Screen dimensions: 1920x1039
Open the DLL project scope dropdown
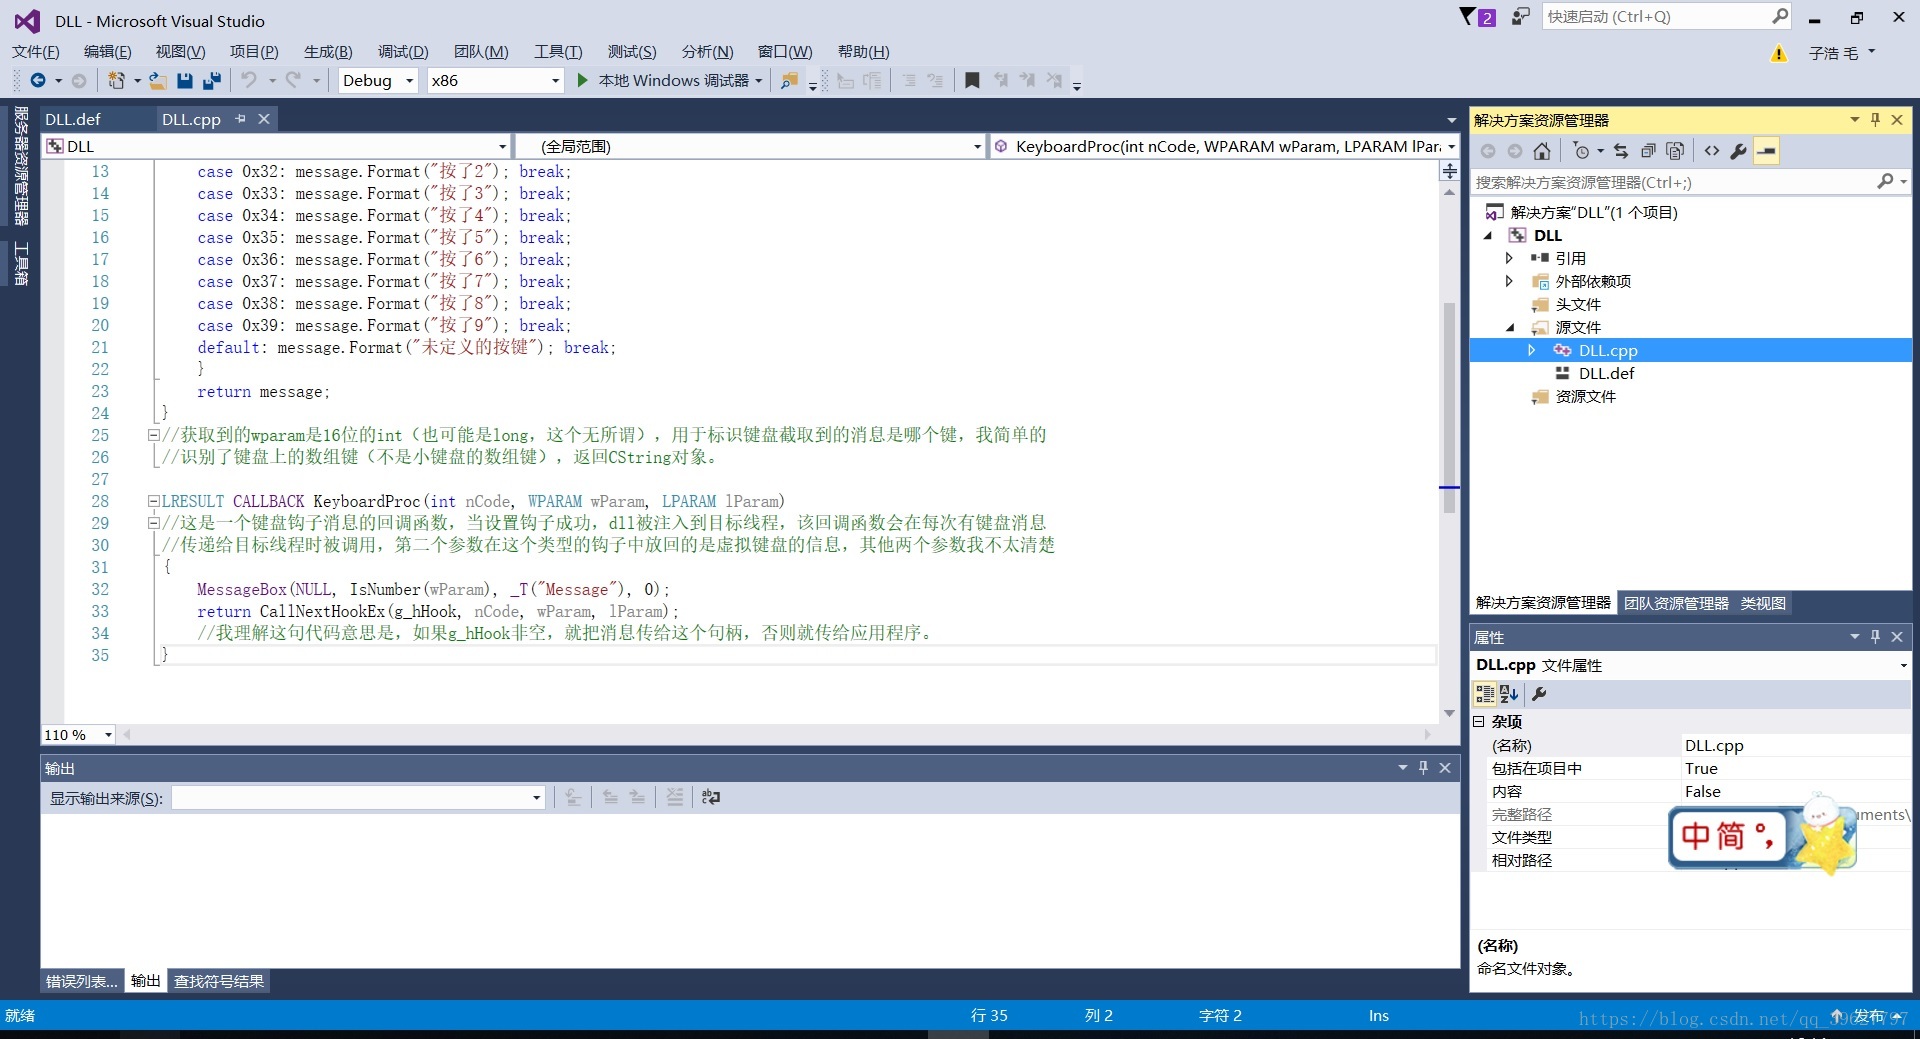502,147
